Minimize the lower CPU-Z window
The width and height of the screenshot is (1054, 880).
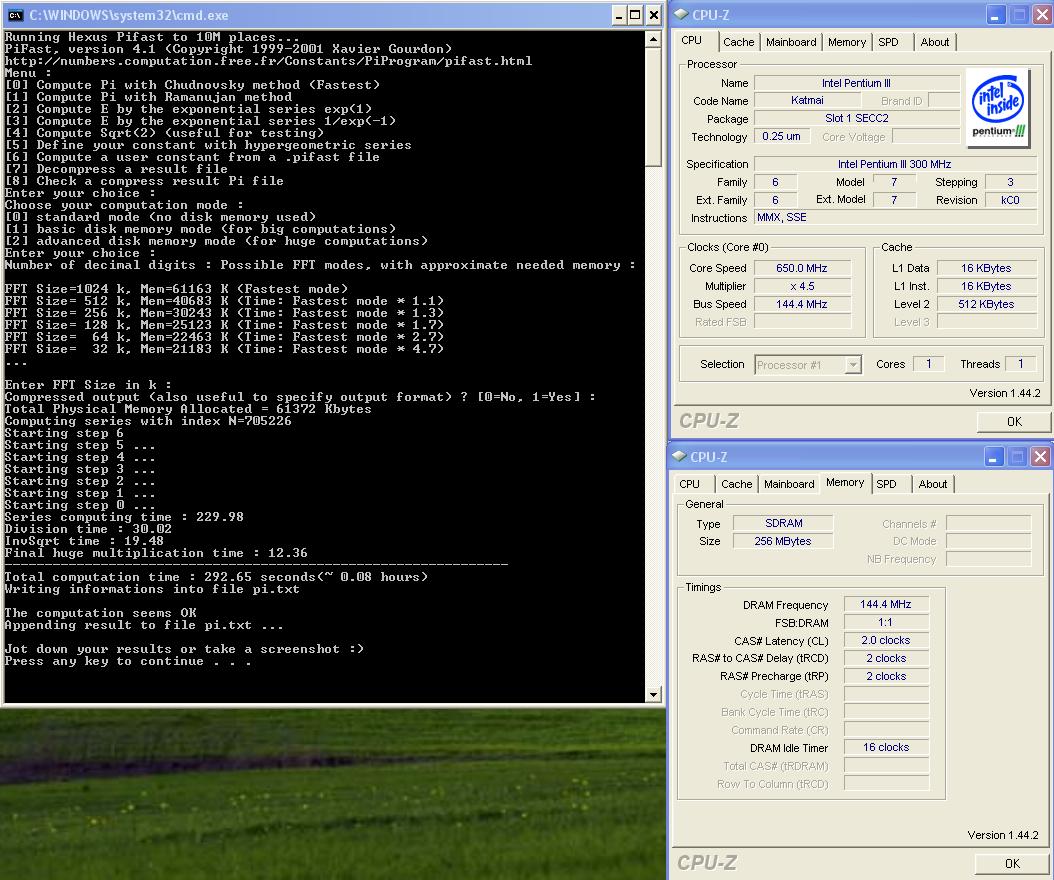pos(994,457)
